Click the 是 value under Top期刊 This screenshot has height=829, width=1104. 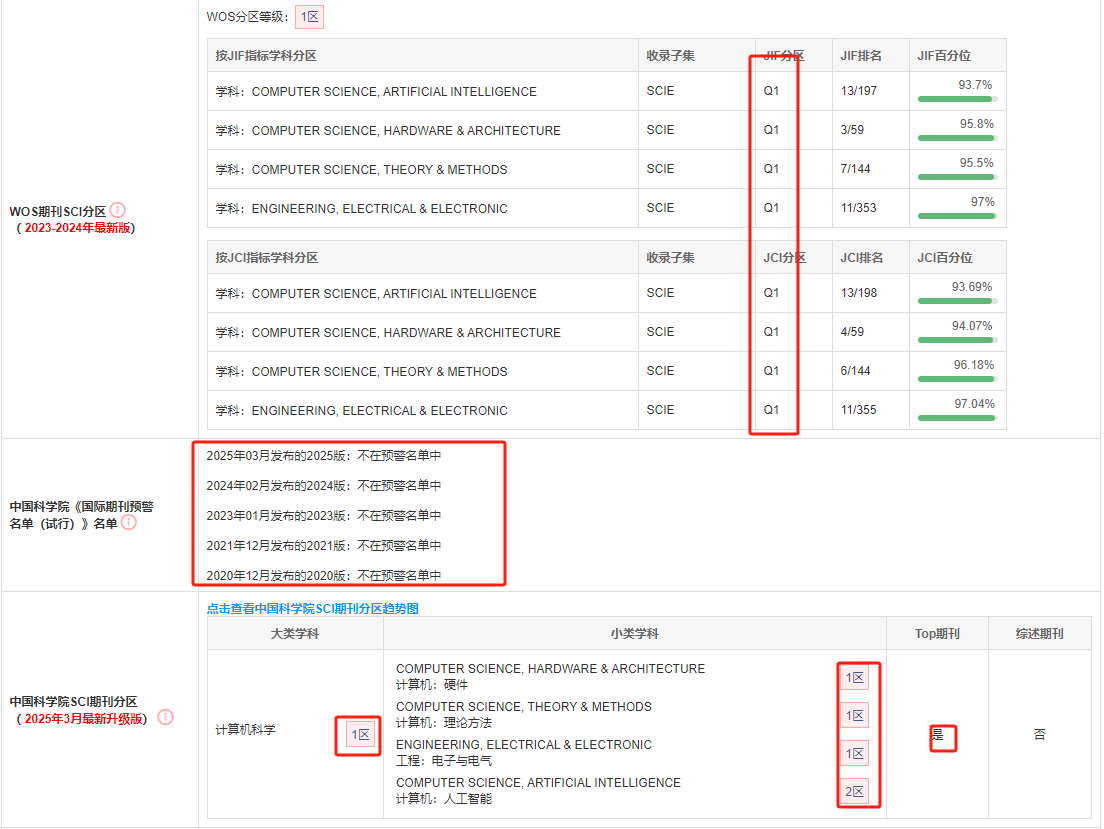point(937,735)
